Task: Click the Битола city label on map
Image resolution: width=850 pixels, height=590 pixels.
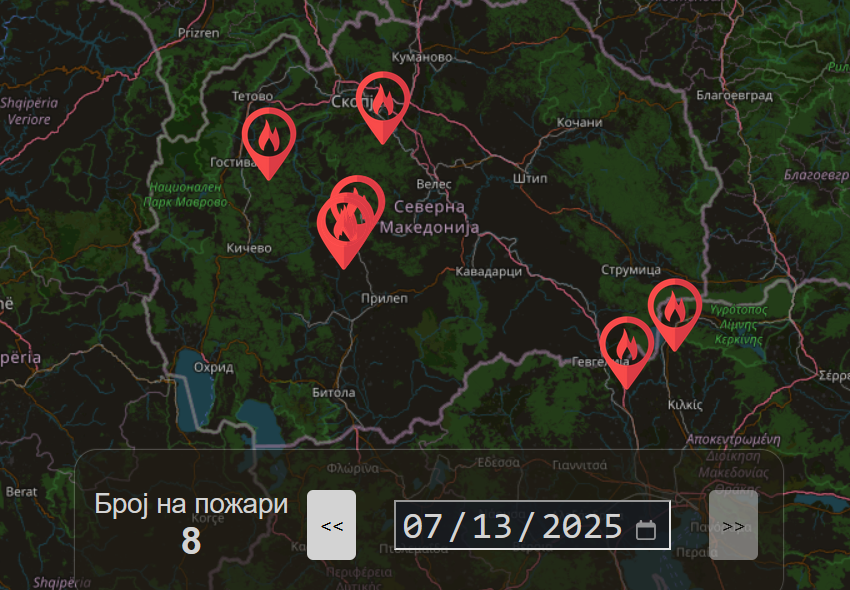Action: pyautogui.click(x=333, y=393)
